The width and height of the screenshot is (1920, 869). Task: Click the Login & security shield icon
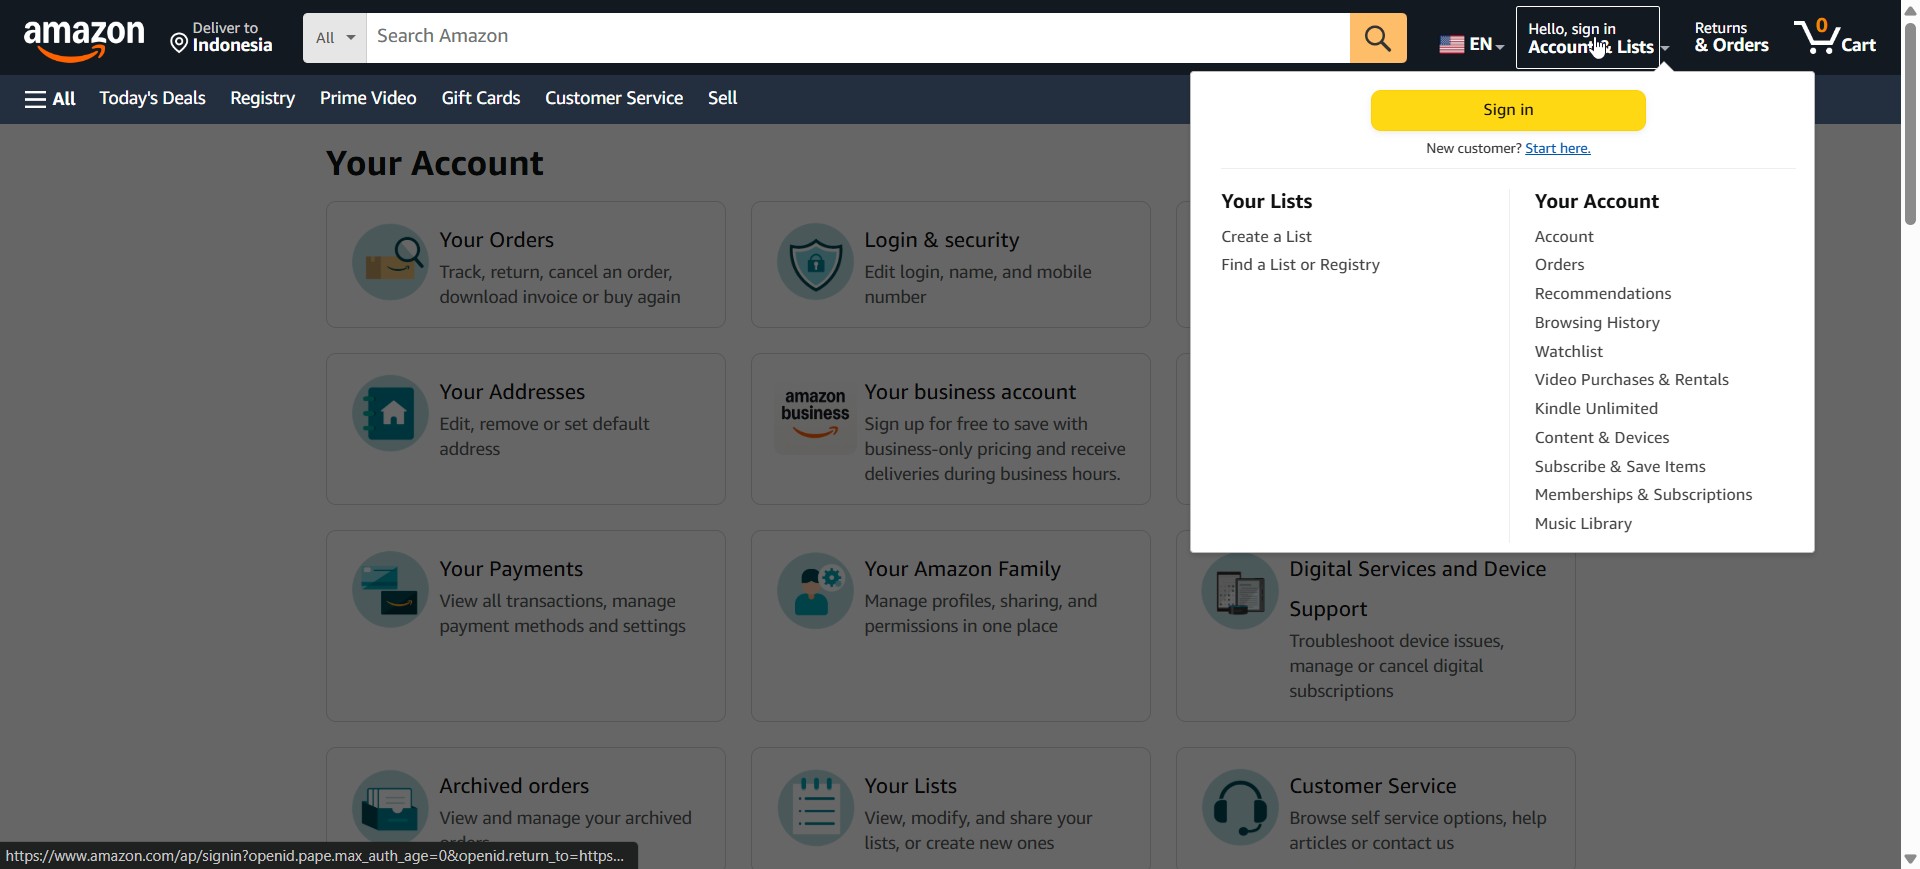click(x=815, y=262)
